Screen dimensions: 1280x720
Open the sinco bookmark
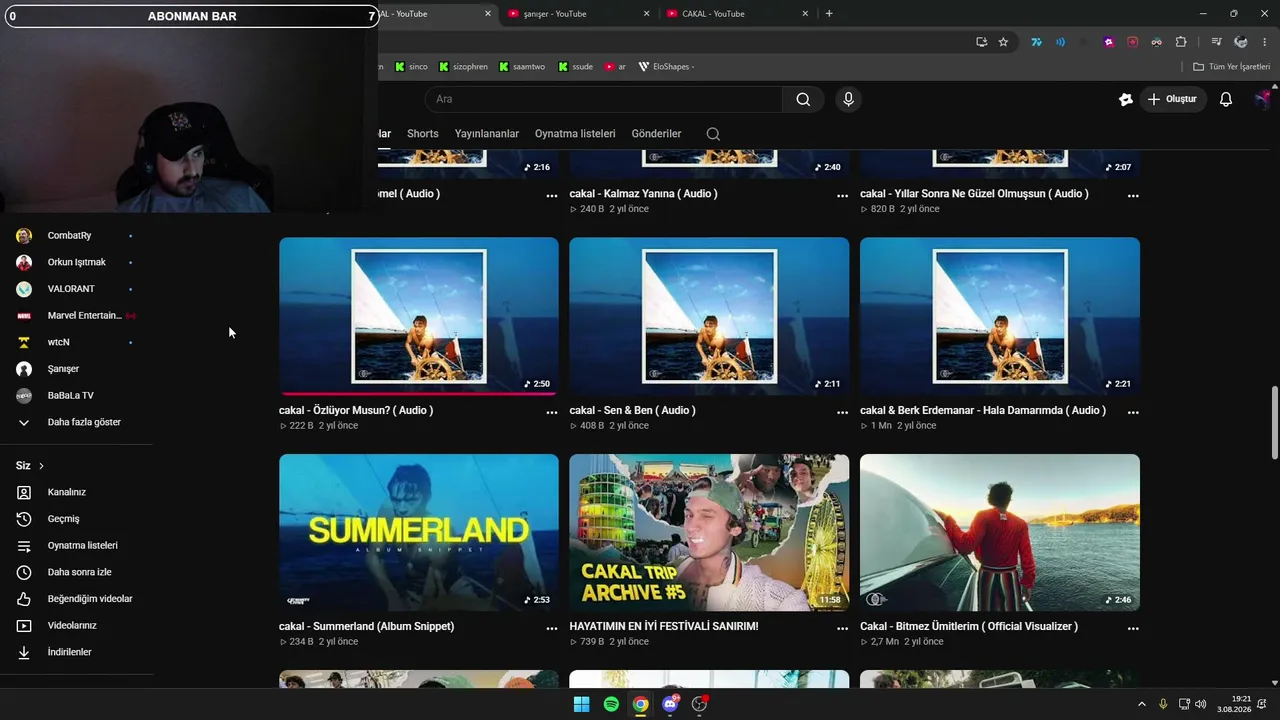[411, 67]
